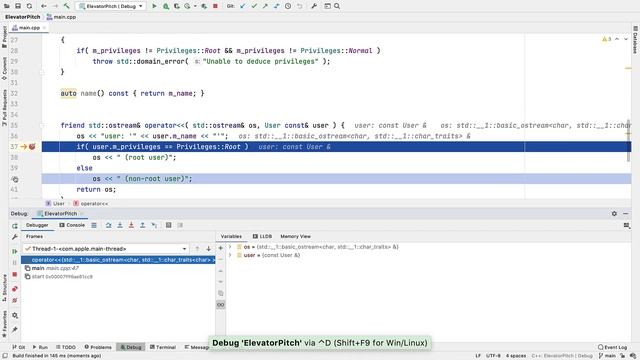This screenshot has height=360, width=640.
Task: Jump to next highlighted warning arrow
Action: [x=626, y=39]
